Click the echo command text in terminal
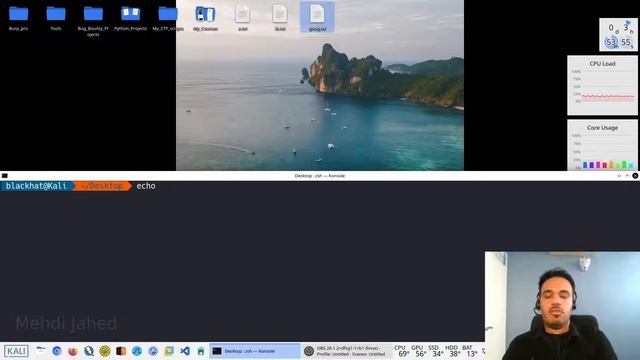Image resolution: width=640 pixels, height=360 pixels. [146, 186]
